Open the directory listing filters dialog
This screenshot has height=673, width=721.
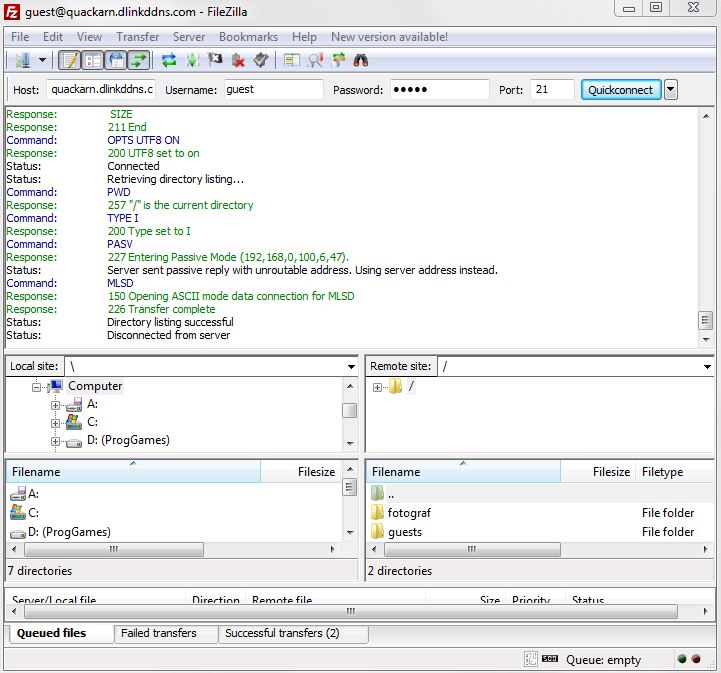292,60
